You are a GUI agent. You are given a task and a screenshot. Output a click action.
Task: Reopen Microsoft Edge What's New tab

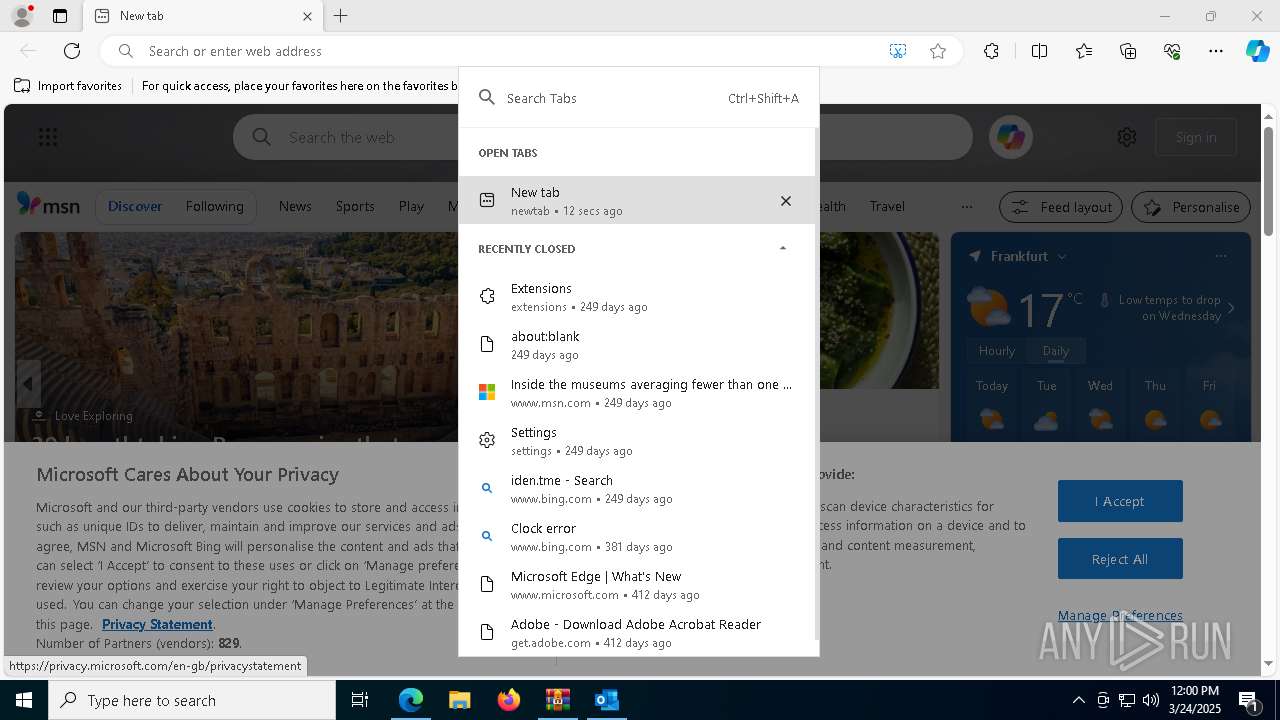tap(637, 585)
